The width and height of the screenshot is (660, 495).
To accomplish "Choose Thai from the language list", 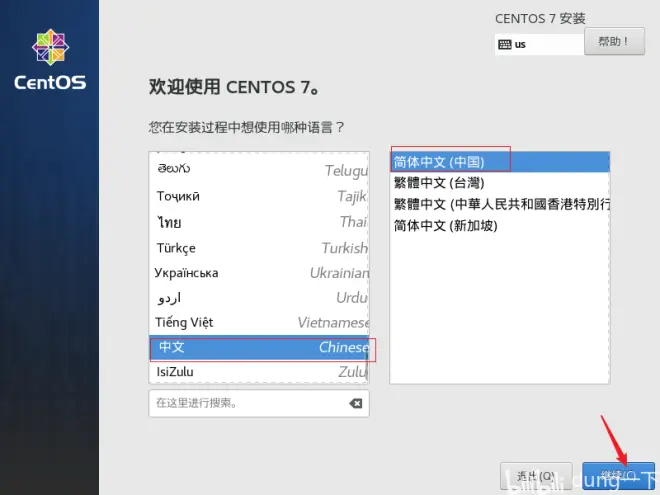I will (259, 222).
